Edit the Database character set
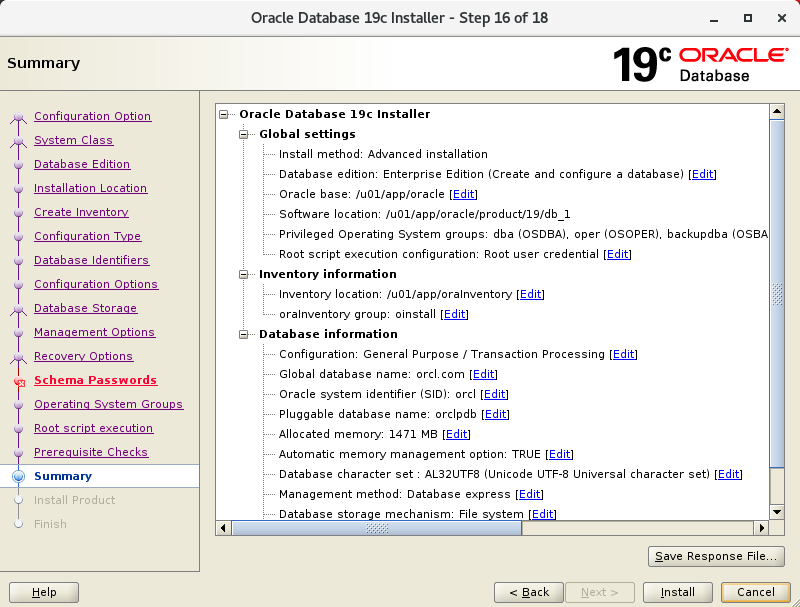 729,474
